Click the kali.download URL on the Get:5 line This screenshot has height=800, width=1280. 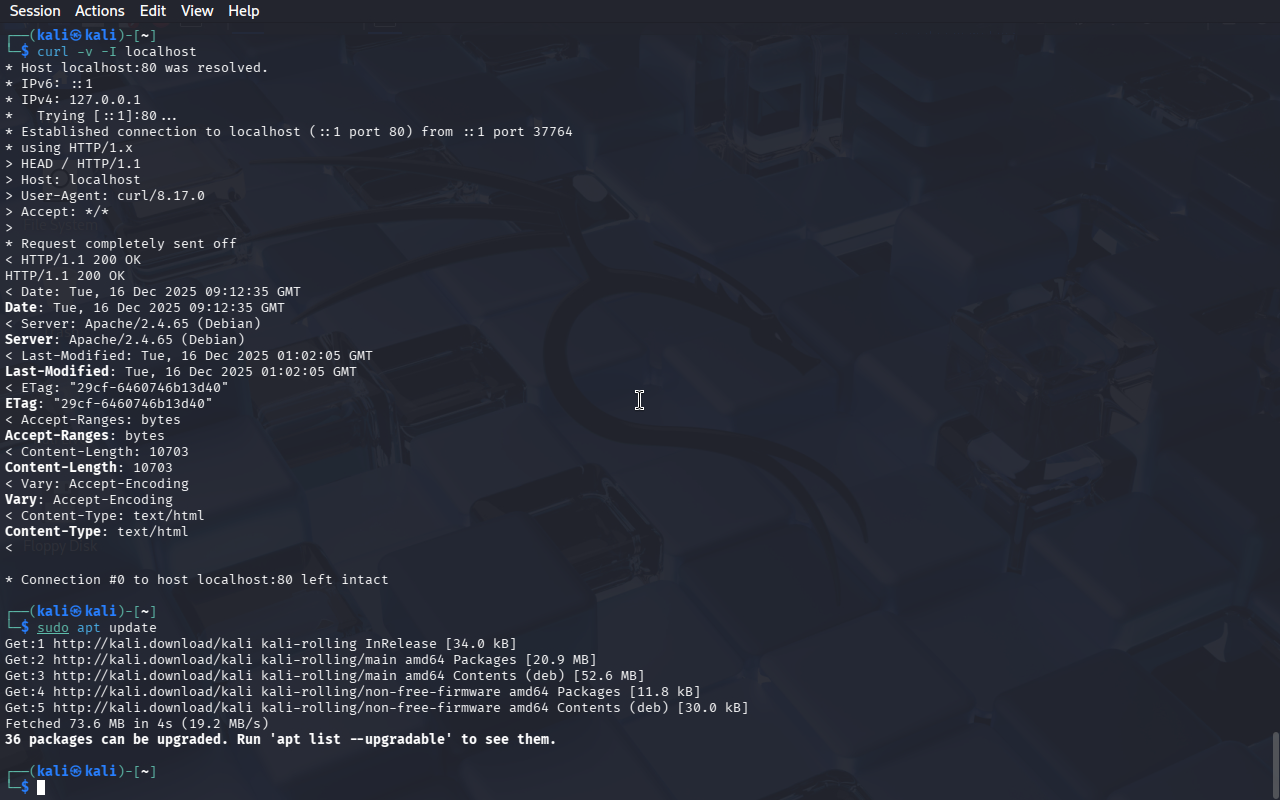(153, 708)
